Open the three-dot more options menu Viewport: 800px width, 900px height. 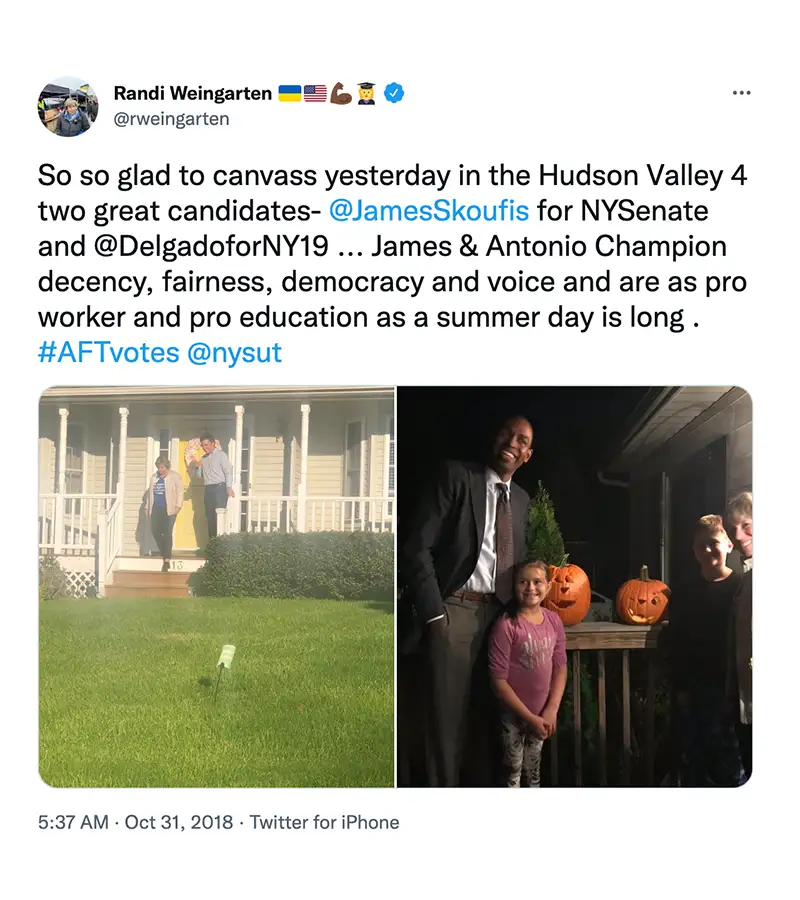point(741,92)
